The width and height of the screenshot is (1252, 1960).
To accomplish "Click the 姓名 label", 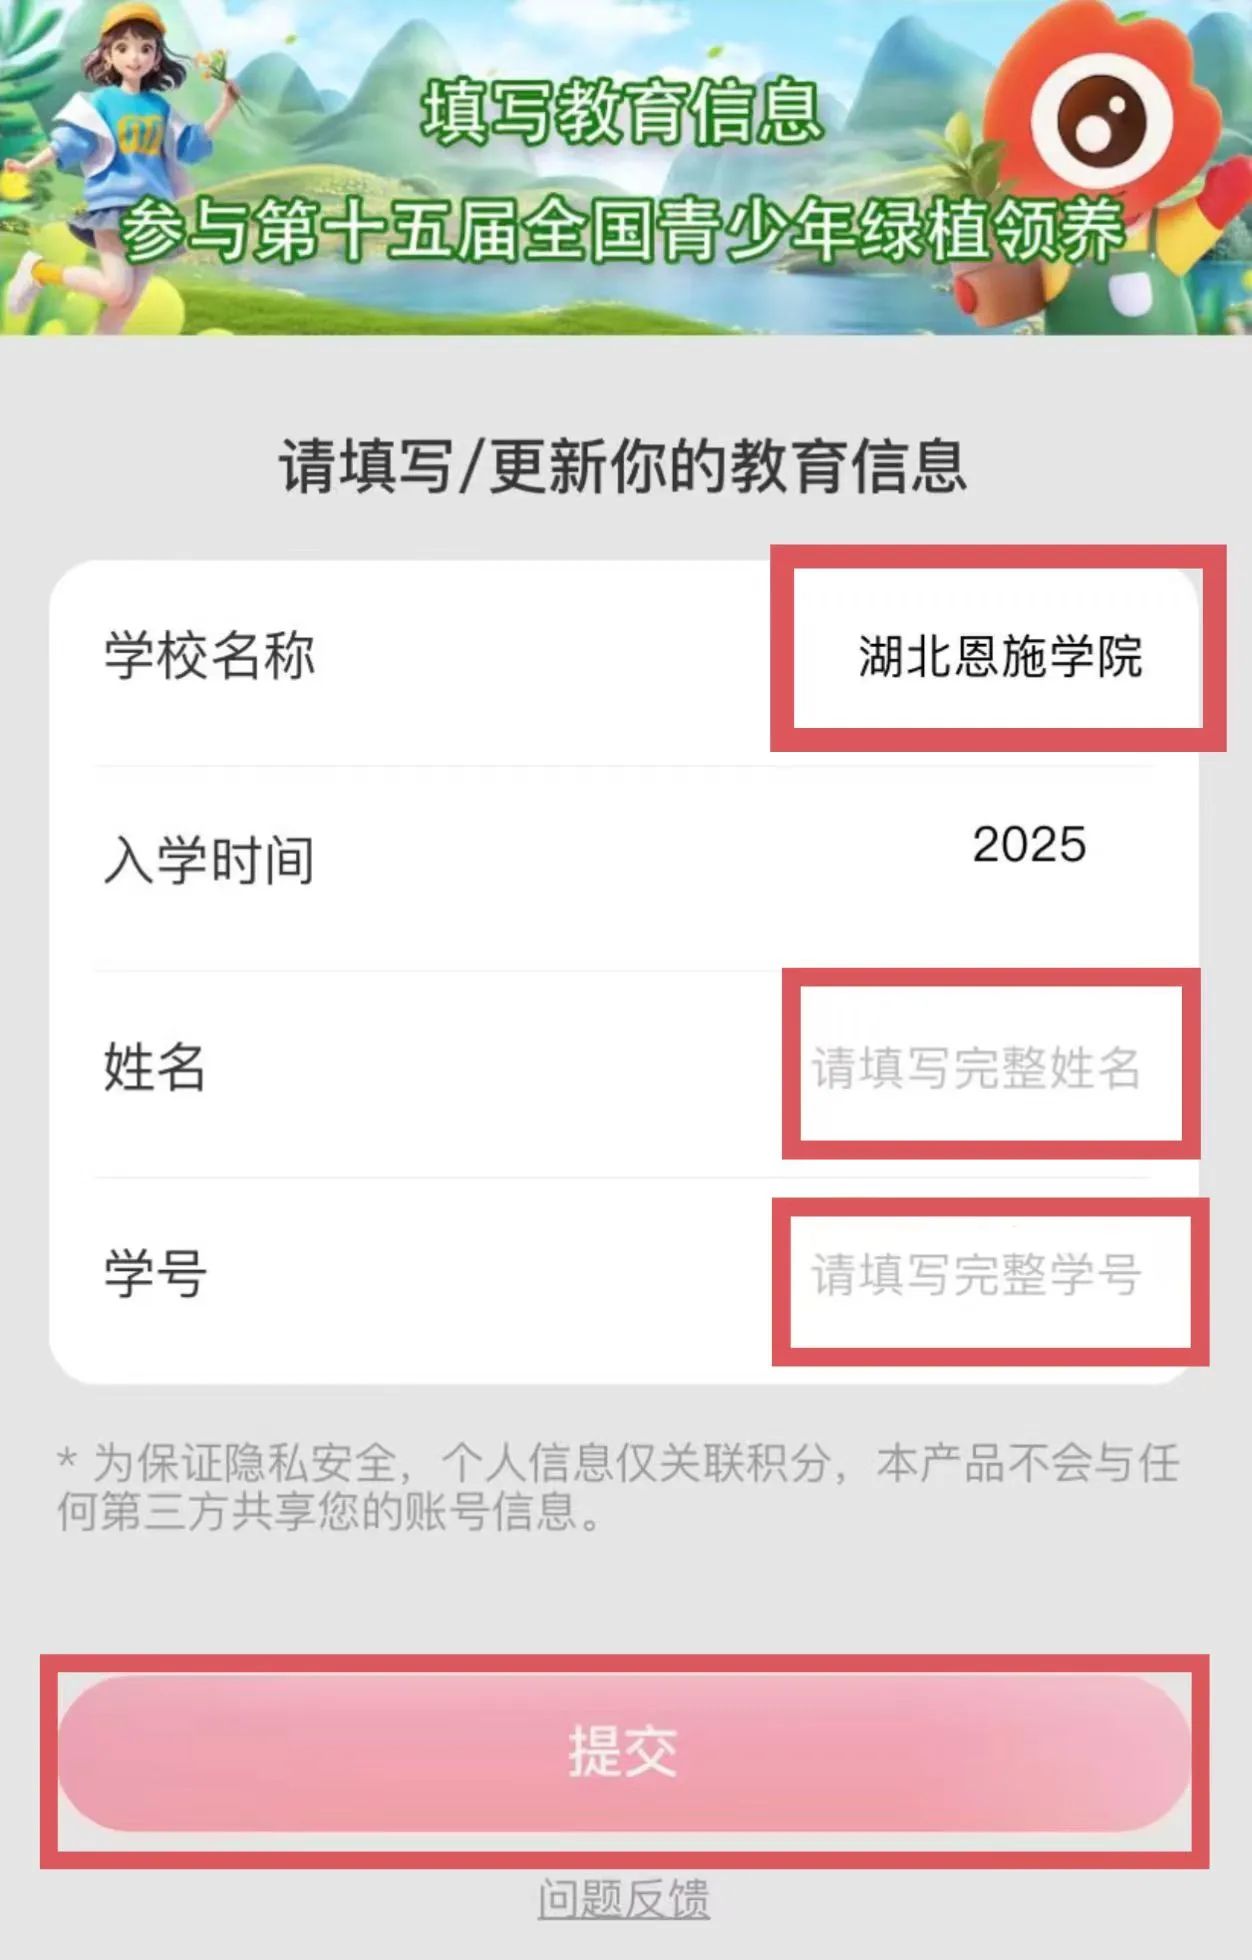I will (x=155, y=1067).
